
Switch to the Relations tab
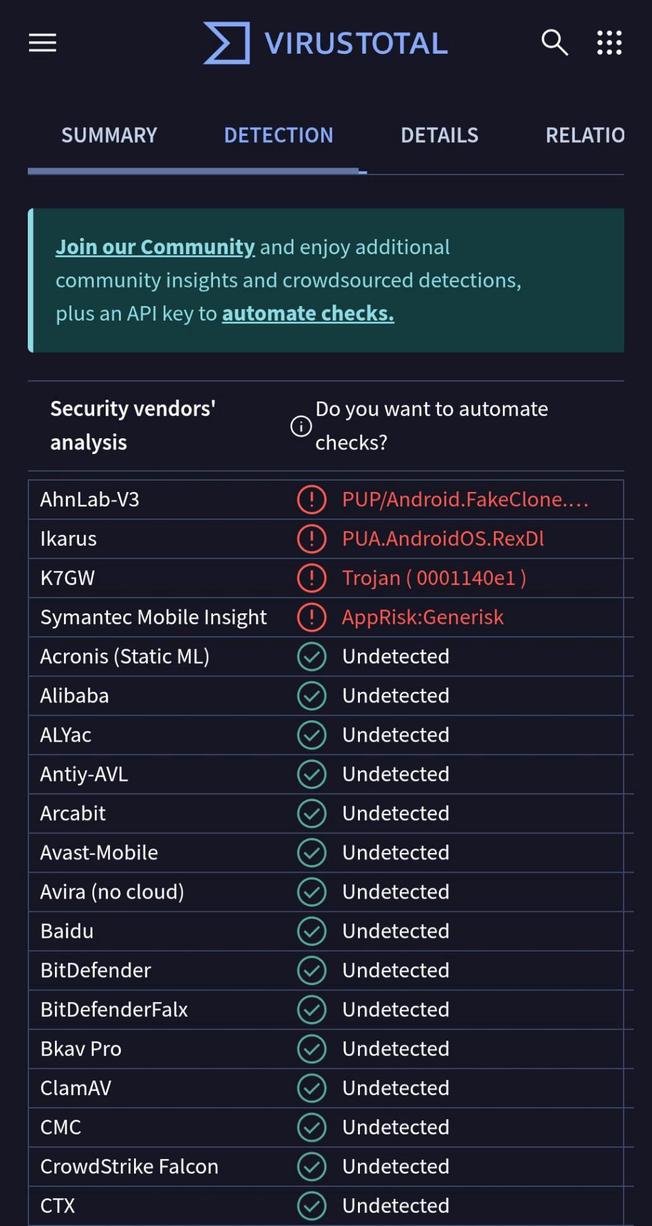click(586, 134)
